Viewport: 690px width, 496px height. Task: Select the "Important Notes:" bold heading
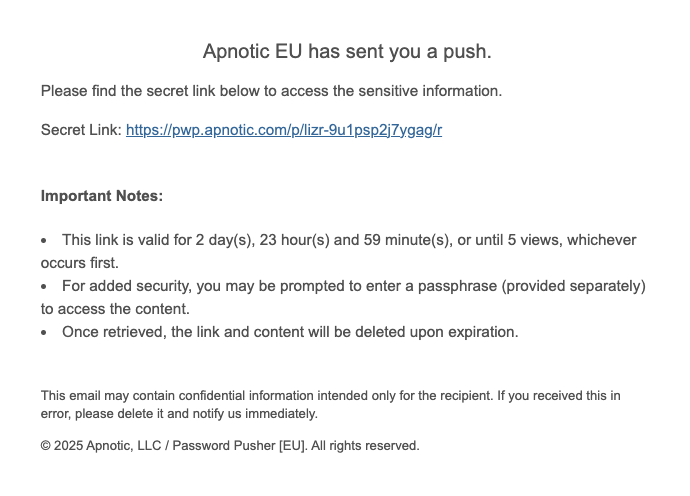click(x=101, y=196)
